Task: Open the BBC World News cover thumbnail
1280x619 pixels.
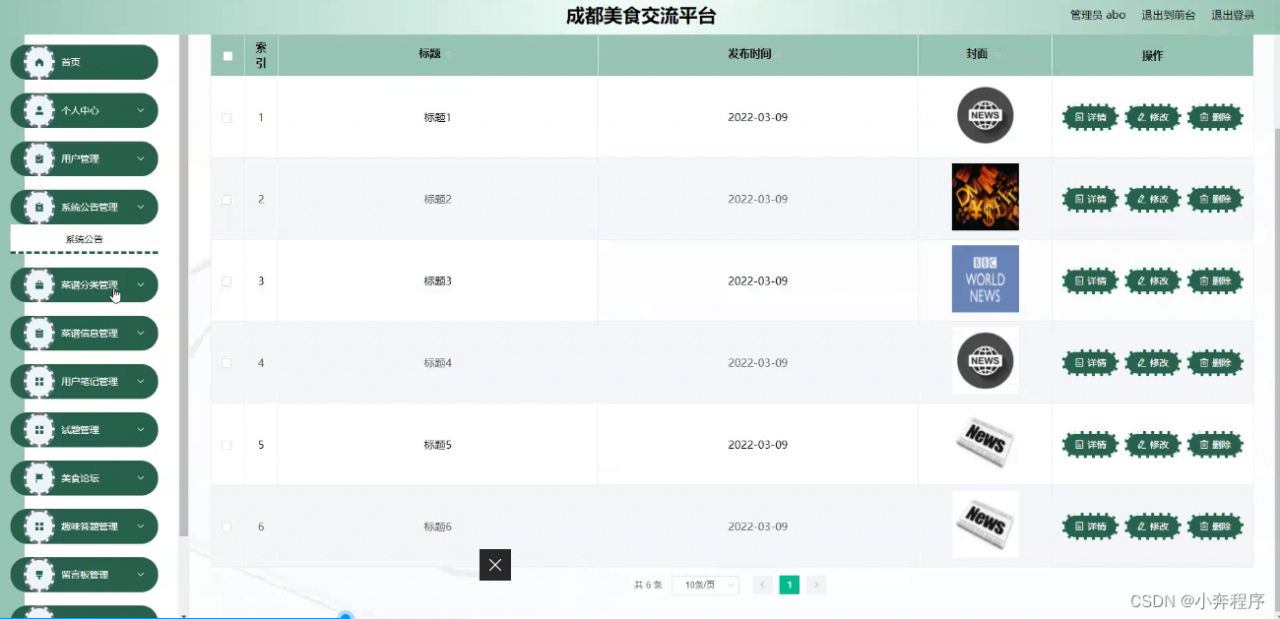Action: click(985, 278)
